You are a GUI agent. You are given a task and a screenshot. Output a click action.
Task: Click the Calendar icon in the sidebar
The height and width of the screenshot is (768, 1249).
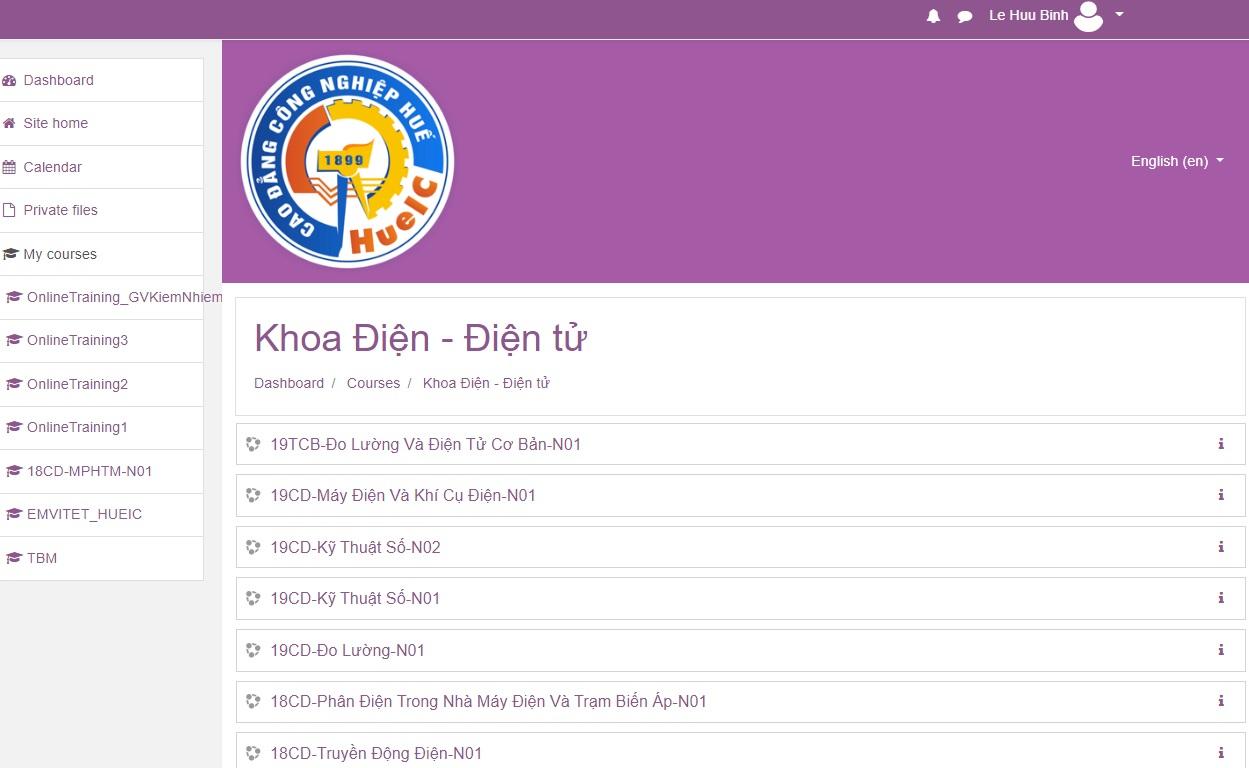coord(10,167)
